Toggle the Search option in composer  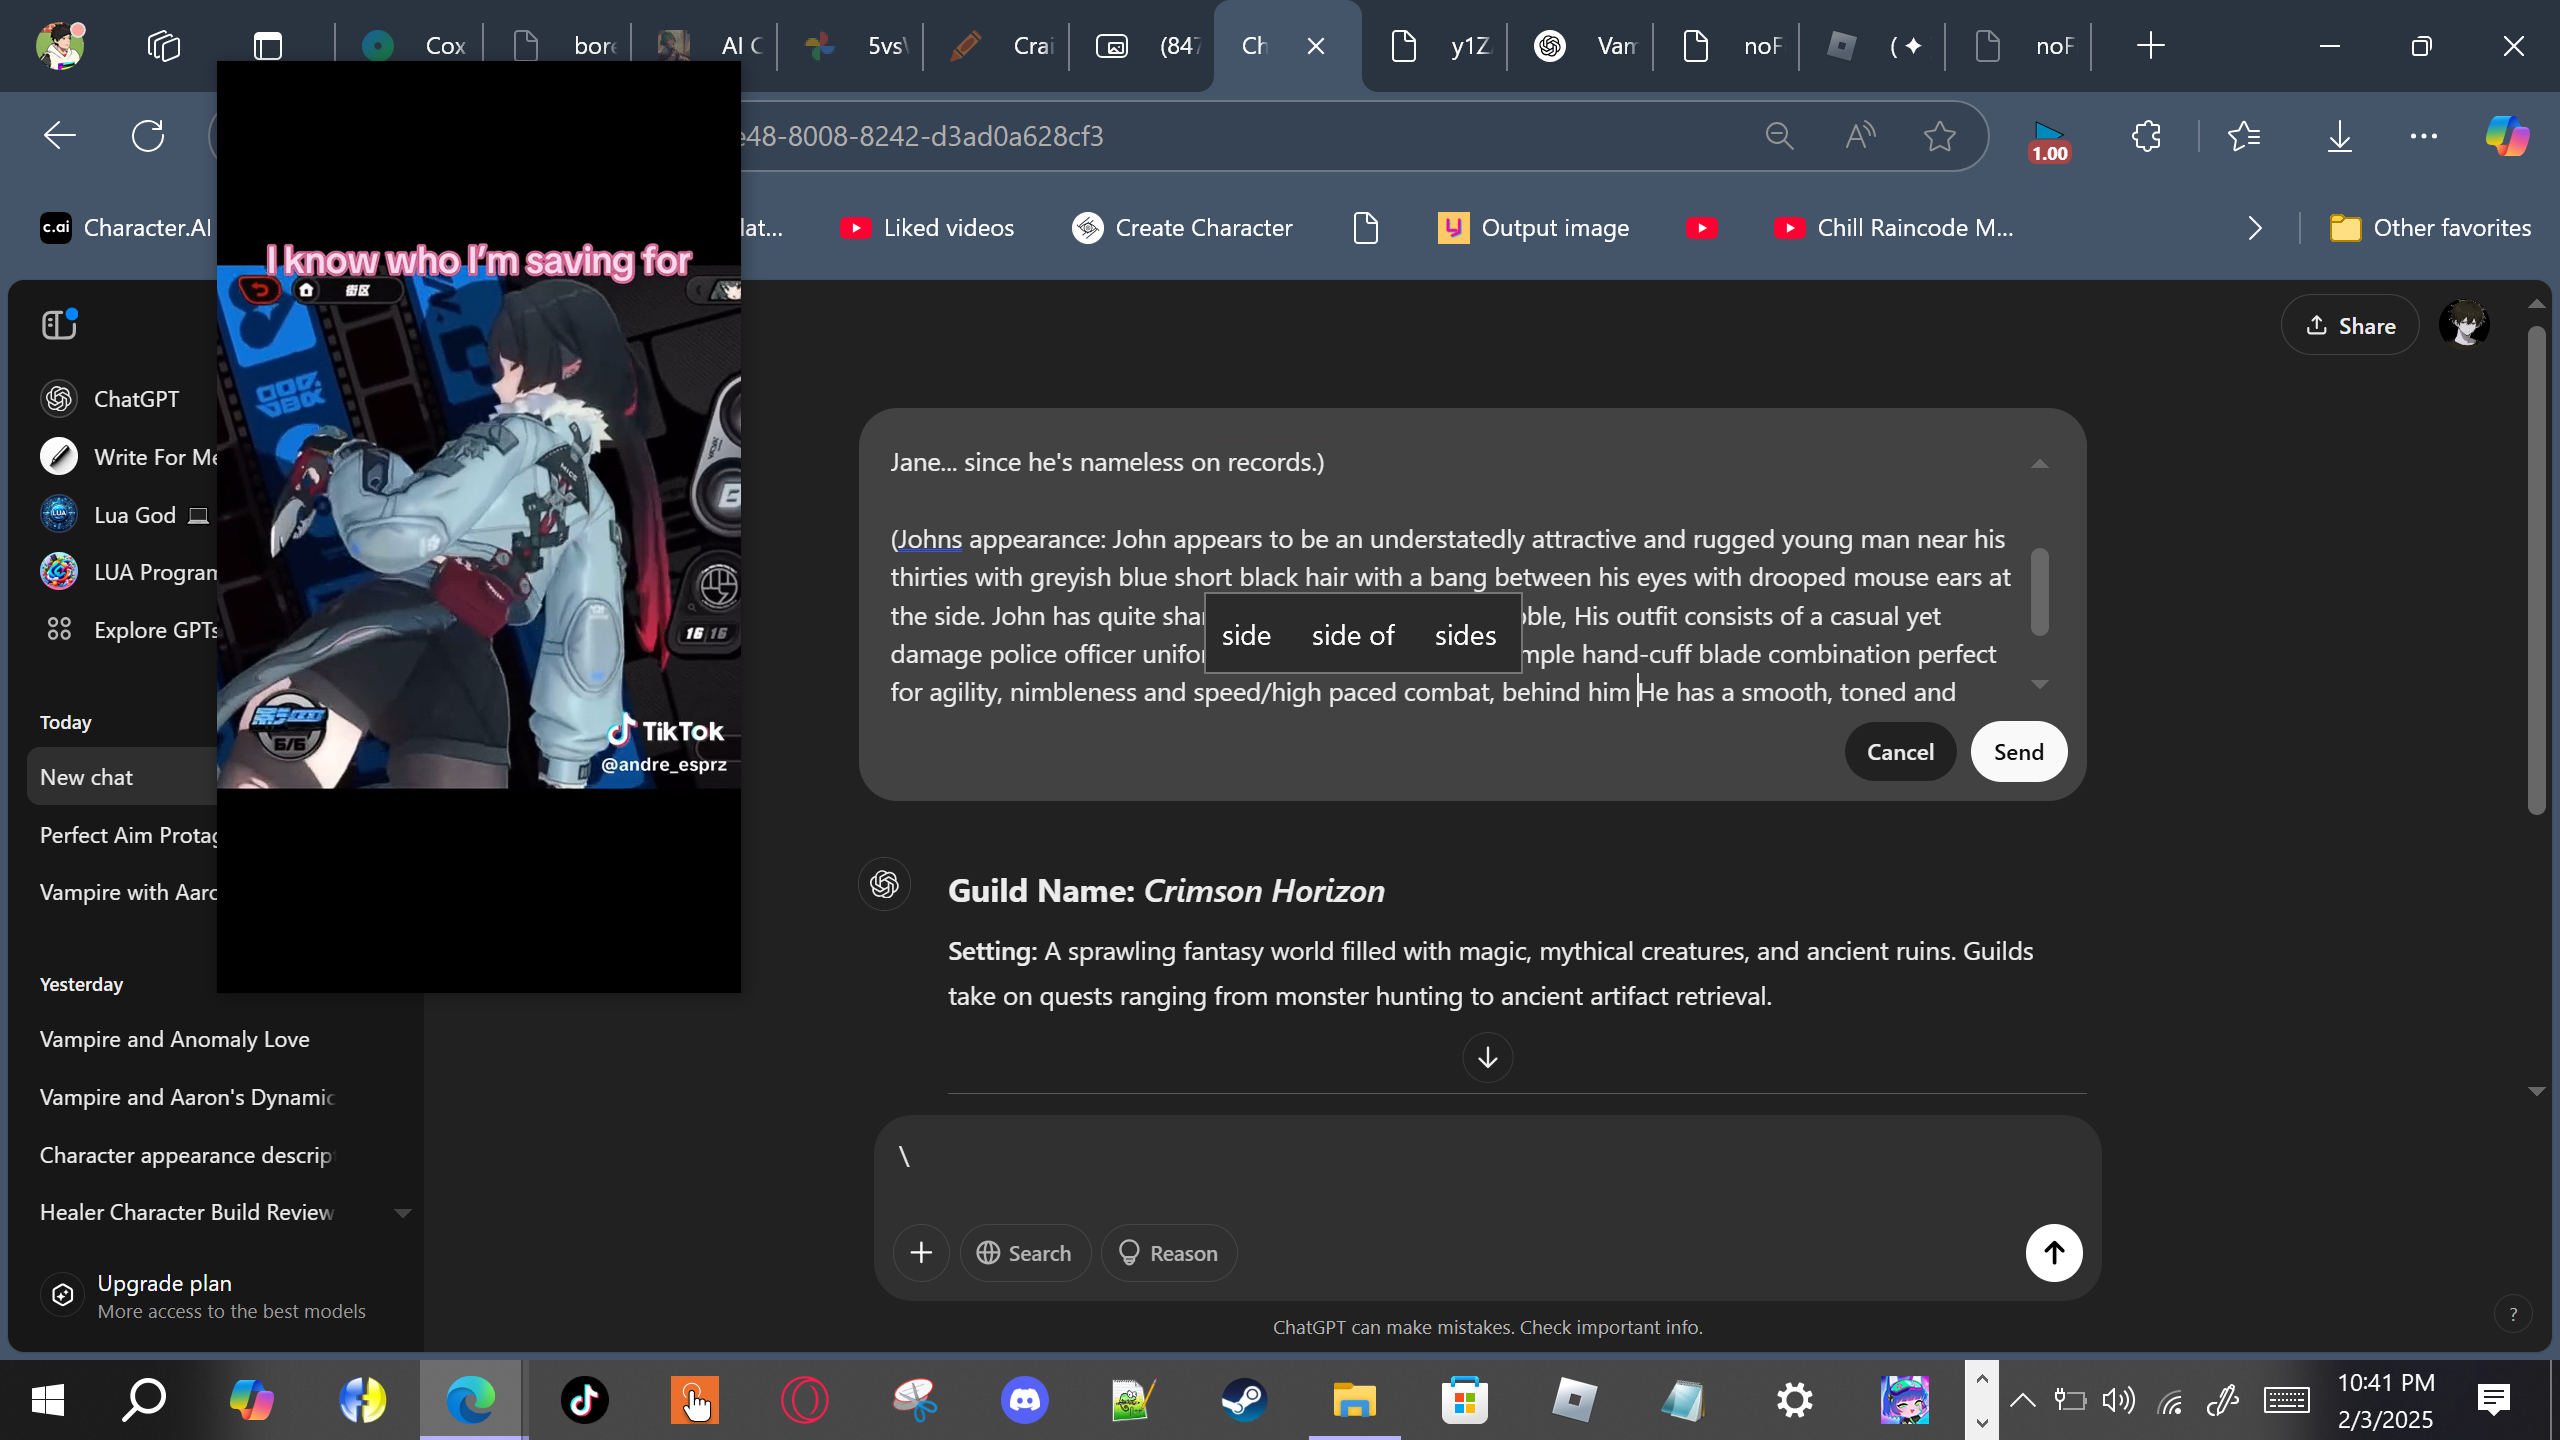[1024, 1253]
